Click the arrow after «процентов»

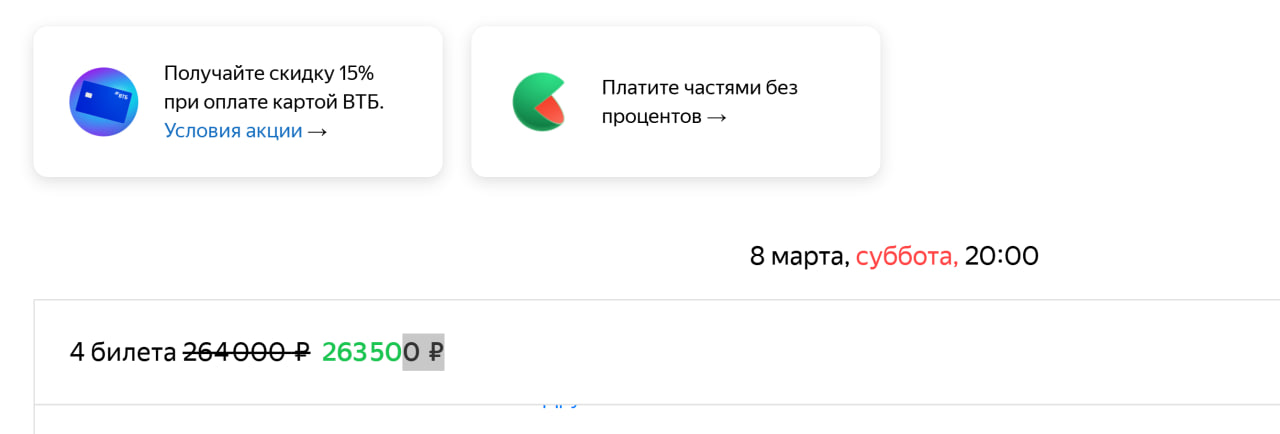coord(716,117)
